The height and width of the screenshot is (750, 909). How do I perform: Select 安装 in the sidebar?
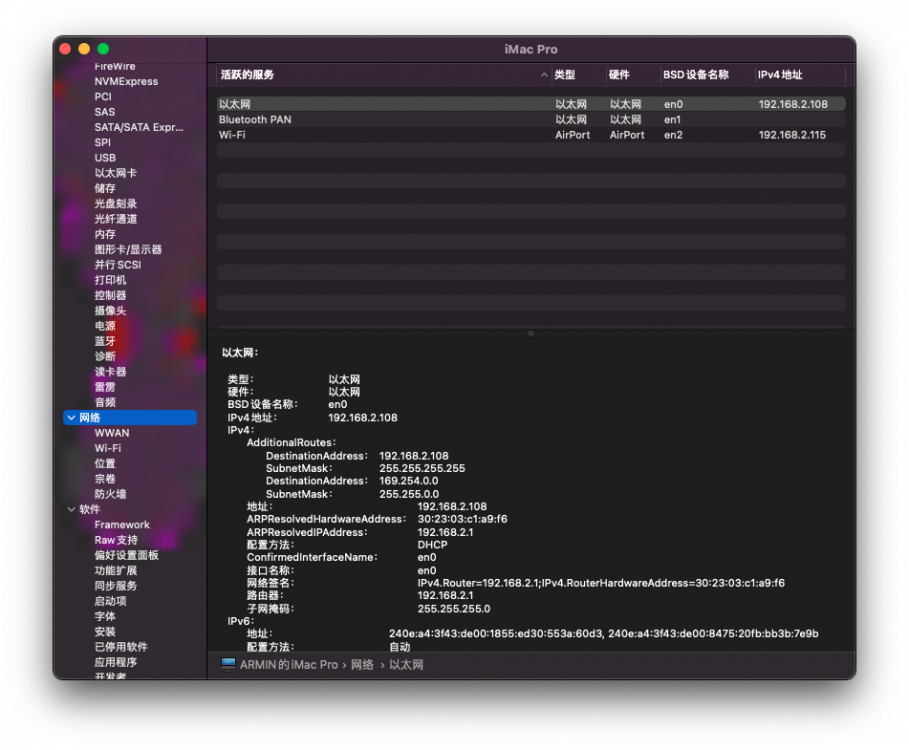coord(105,632)
